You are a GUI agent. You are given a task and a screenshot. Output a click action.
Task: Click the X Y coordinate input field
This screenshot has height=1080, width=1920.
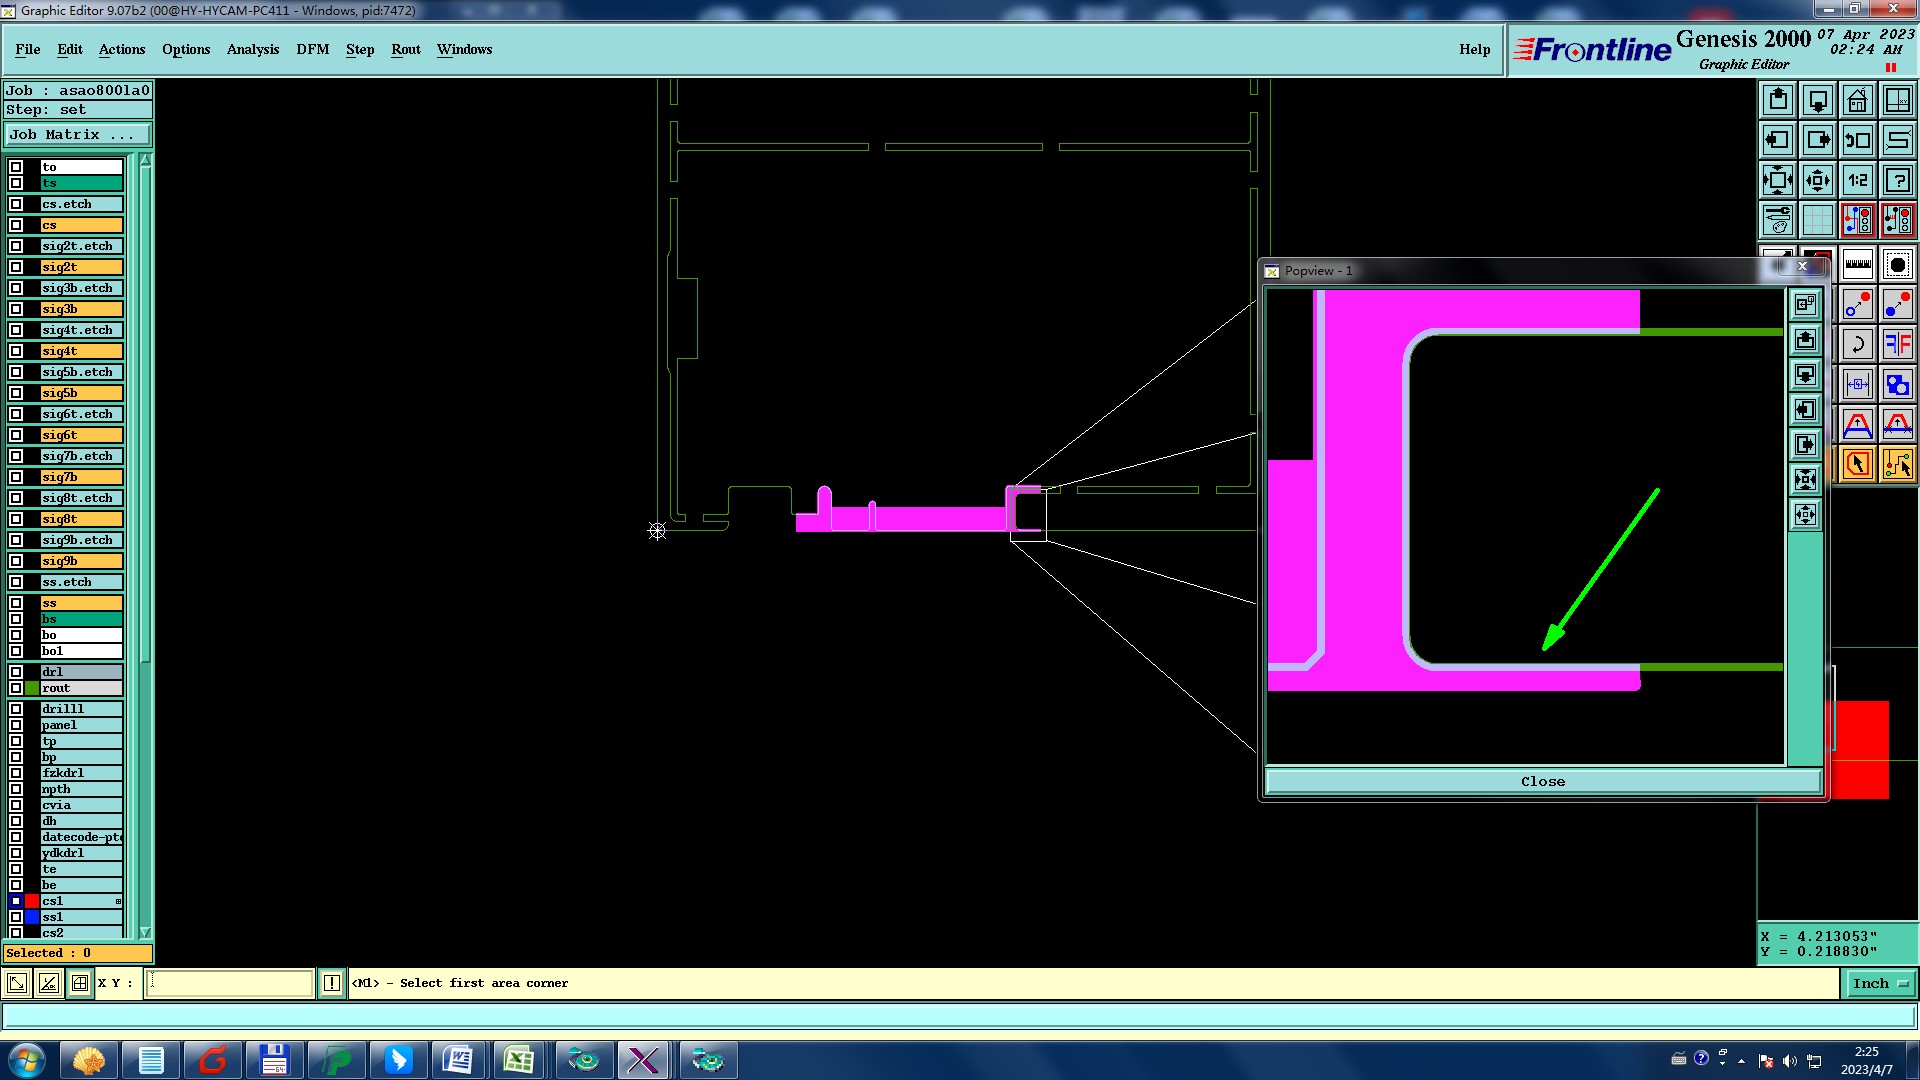230,983
